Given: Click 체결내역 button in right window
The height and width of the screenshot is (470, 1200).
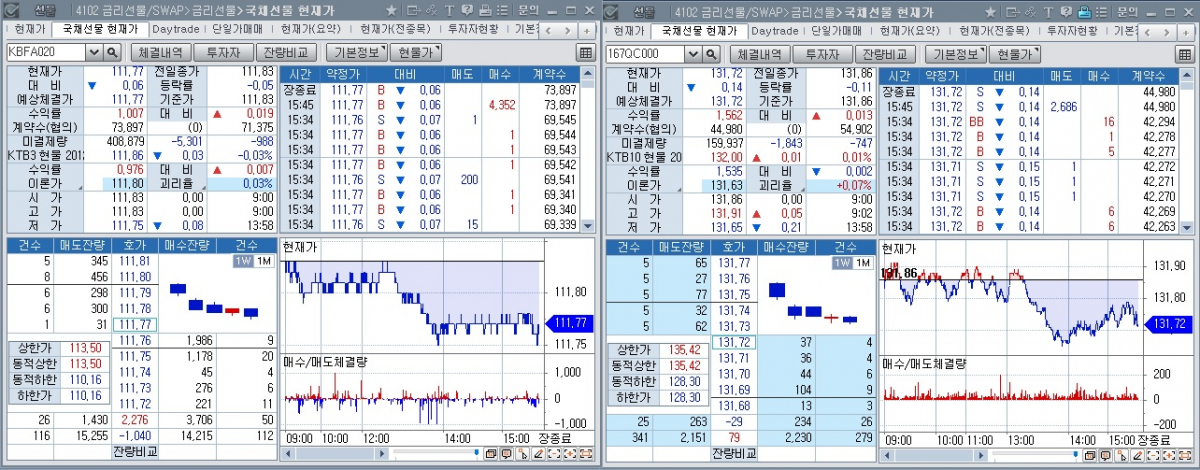Looking at the screenshot, I should pyautogui.click(x=759, y=53).
